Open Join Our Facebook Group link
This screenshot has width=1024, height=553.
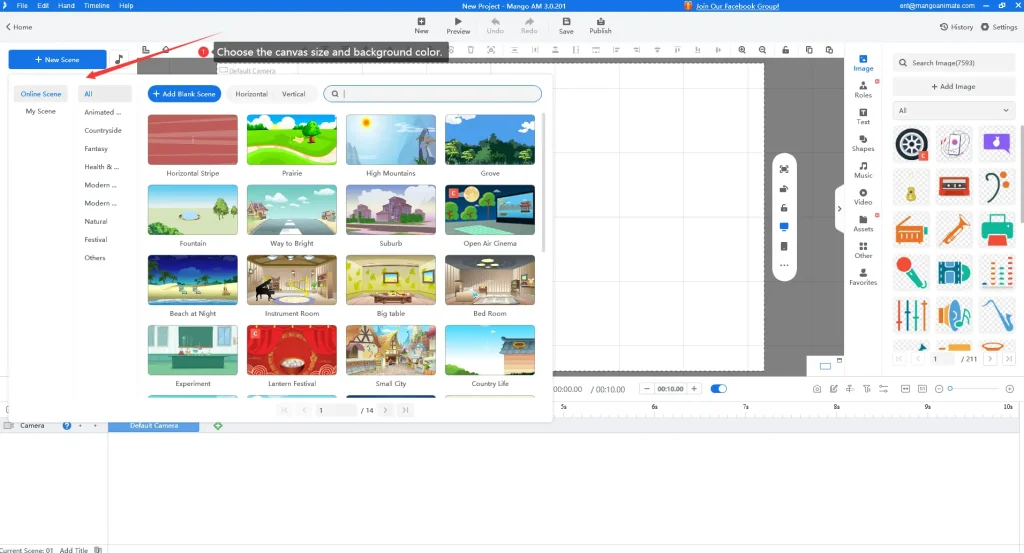(737, 6)
